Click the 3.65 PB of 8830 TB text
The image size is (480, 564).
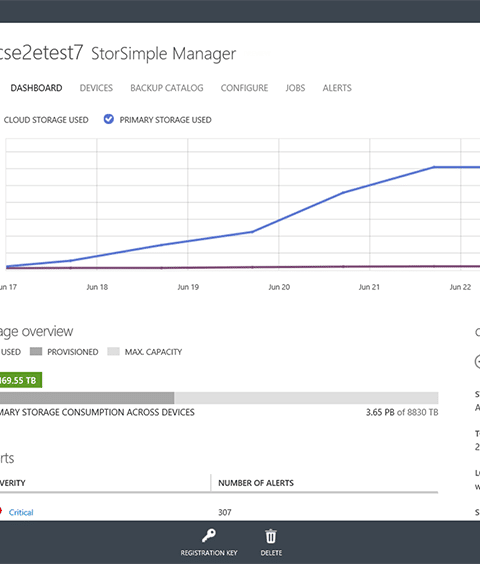point(402,412)
